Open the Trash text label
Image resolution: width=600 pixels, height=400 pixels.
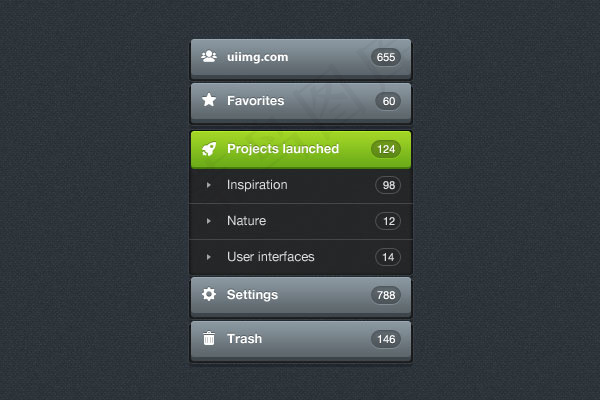click(x=244, y=339)
